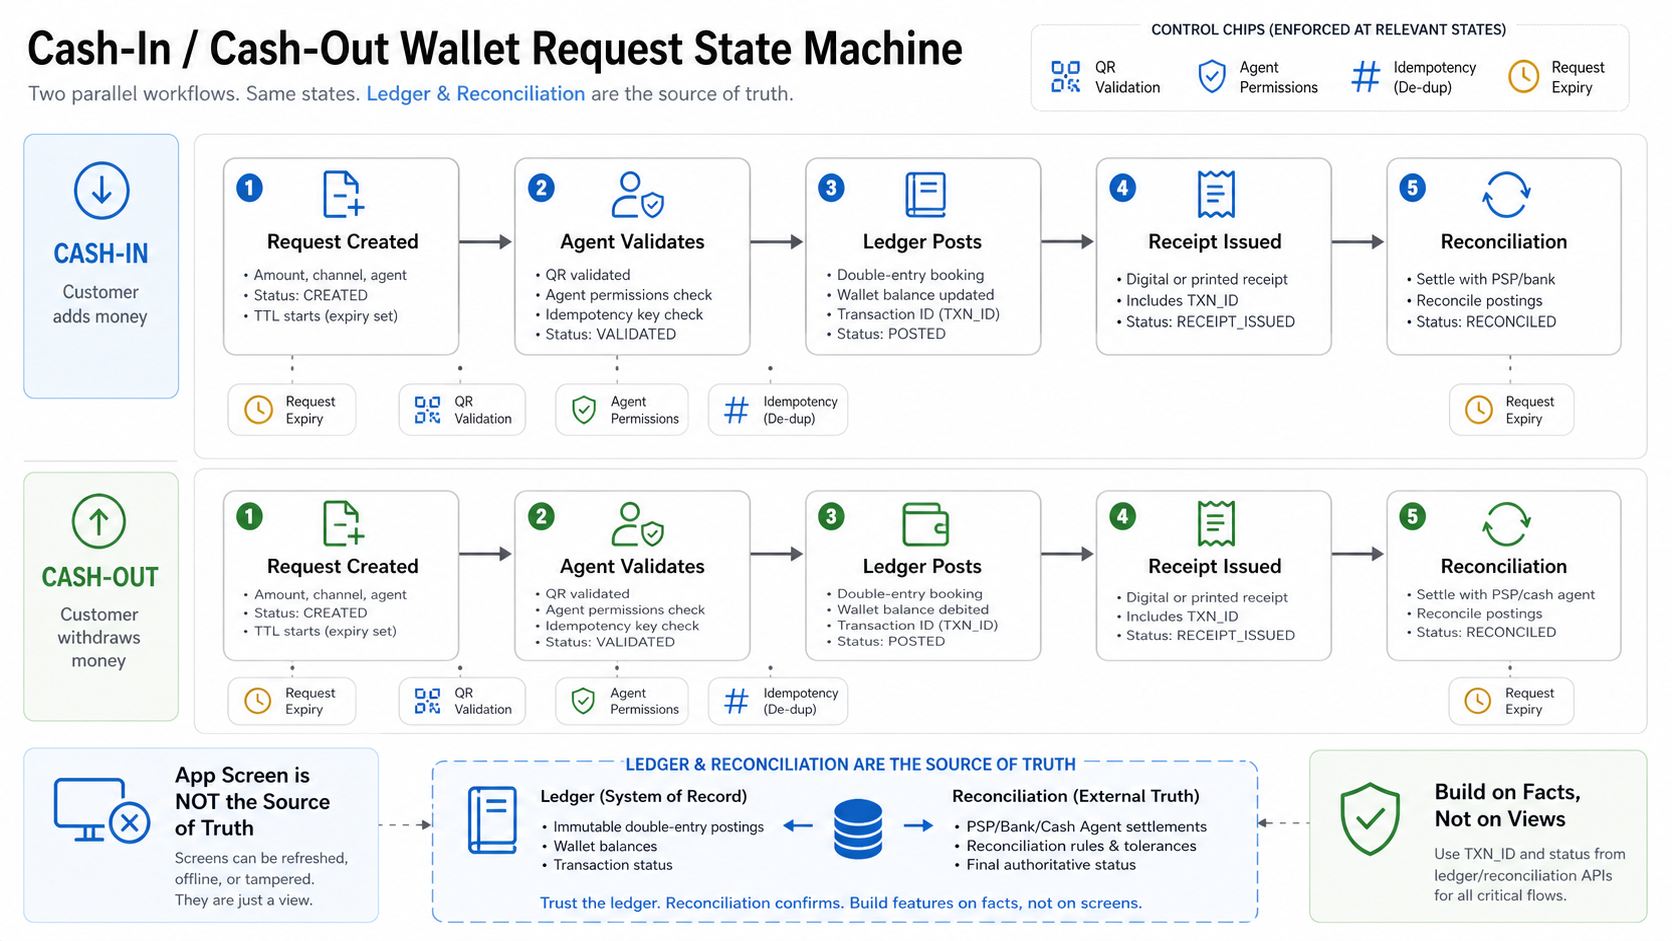Viewport: 1672px width, 941px height.
Task: Click the Cash-In Agent Validates person-shield icon
Action: [x=637, y=195]
